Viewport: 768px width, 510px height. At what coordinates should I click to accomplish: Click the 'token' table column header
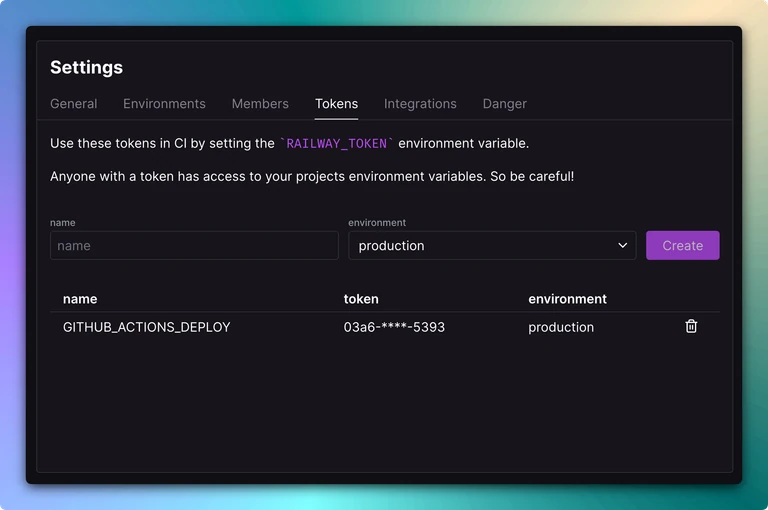coord(361,299)
